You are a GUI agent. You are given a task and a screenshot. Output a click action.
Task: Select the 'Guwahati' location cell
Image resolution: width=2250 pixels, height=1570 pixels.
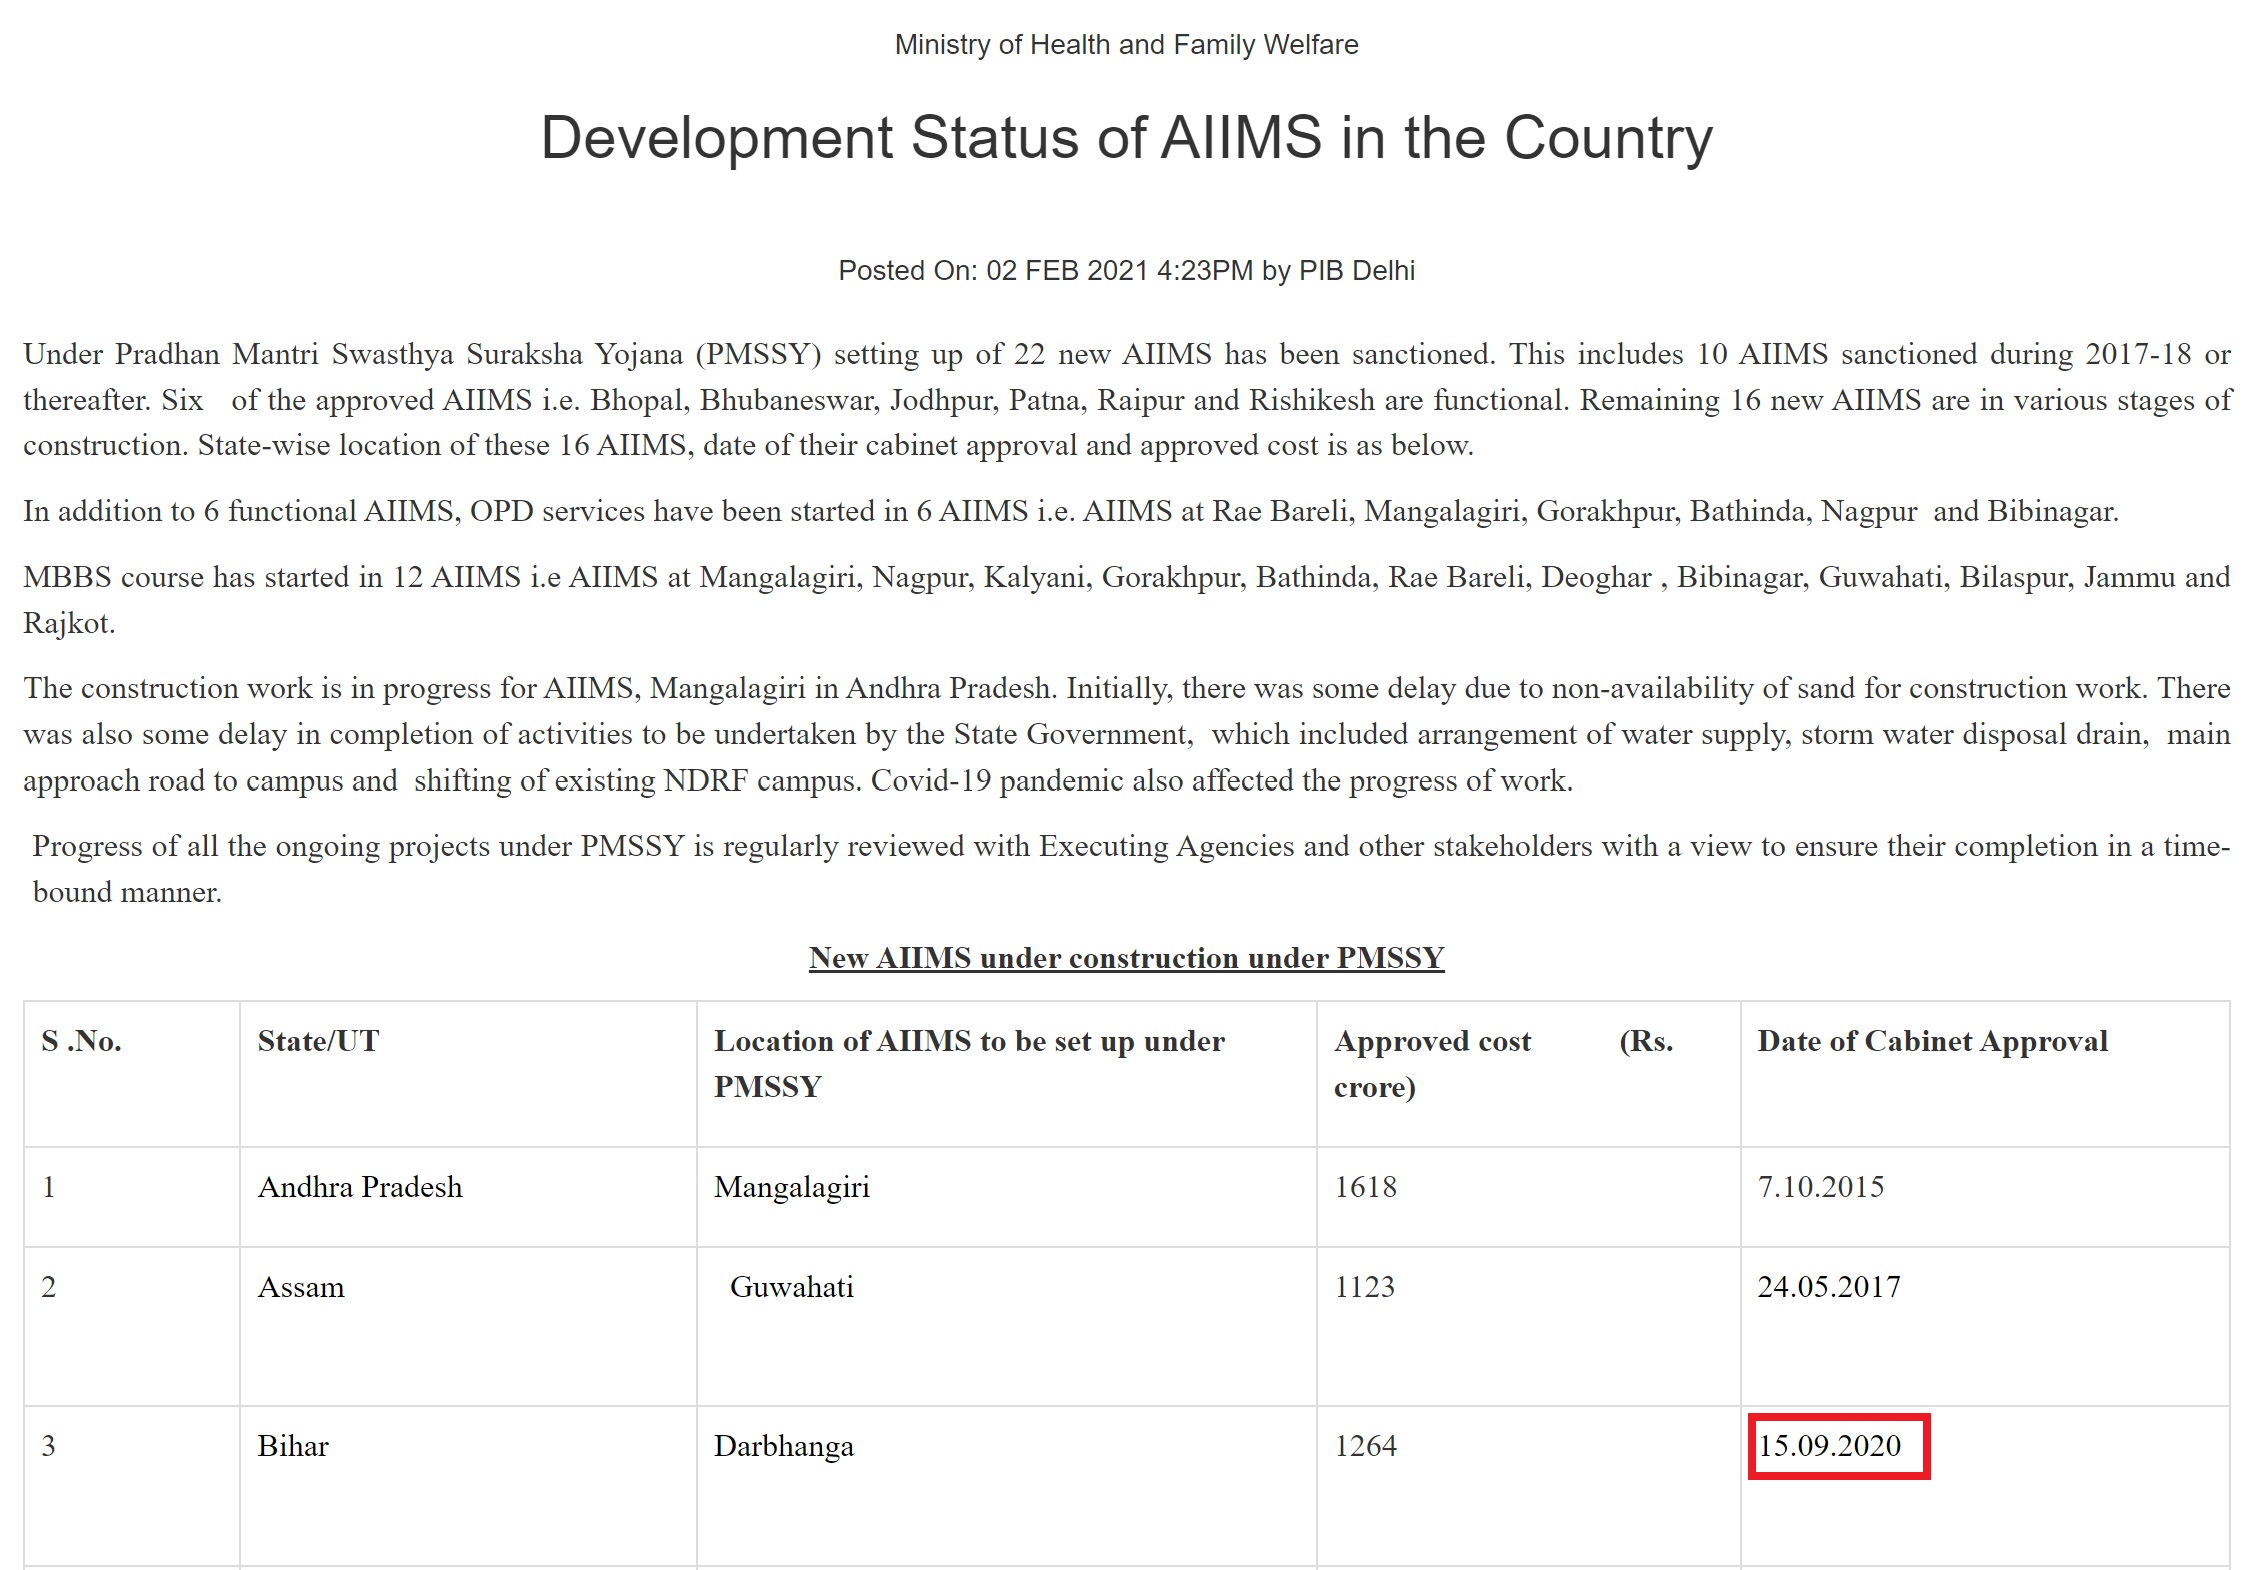click(791, 1287)
